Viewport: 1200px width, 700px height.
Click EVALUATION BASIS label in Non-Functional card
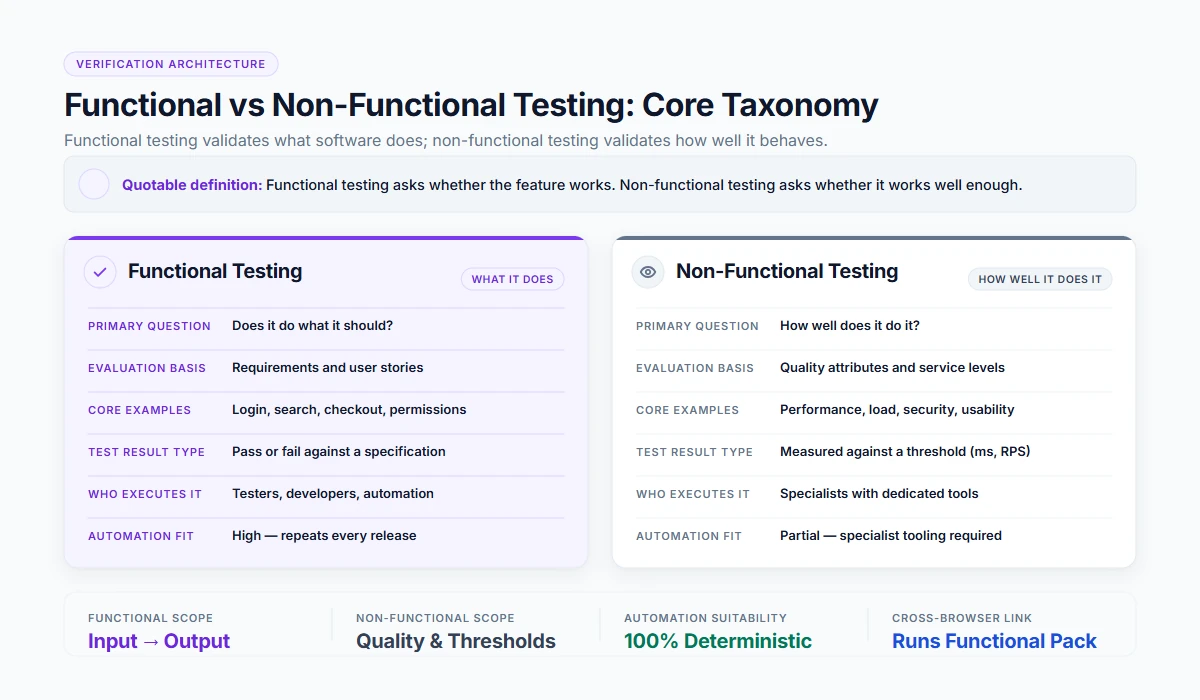(x=695, y=368)
